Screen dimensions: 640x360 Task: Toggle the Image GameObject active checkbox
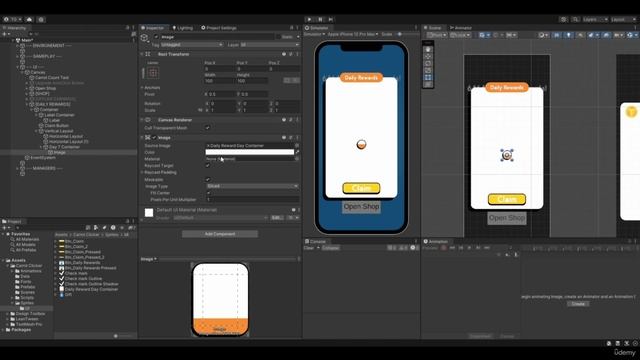point(156,37)
